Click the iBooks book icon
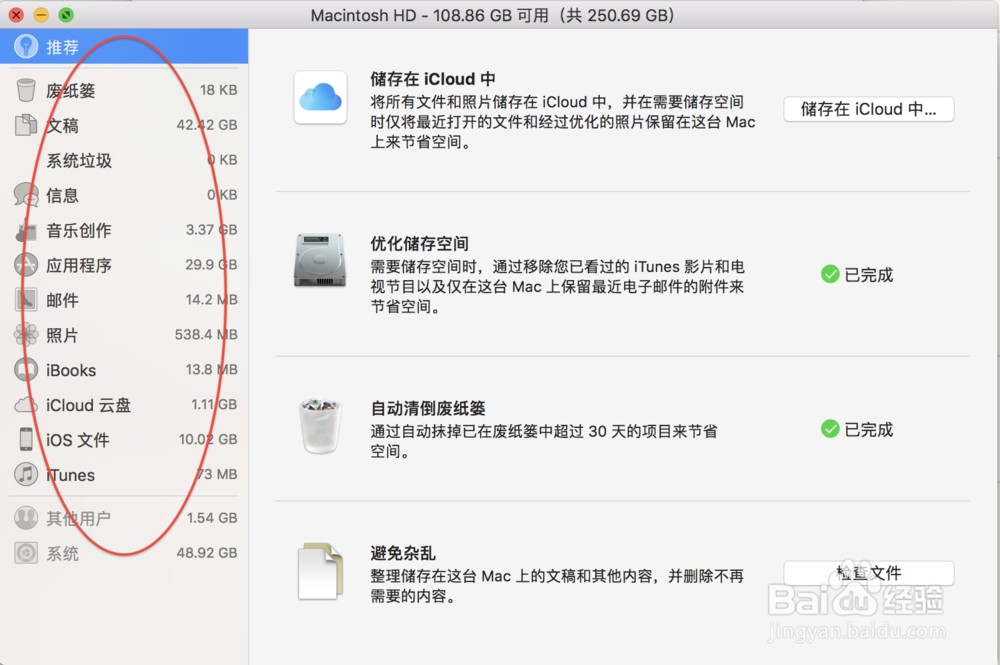 pos(26,370)
